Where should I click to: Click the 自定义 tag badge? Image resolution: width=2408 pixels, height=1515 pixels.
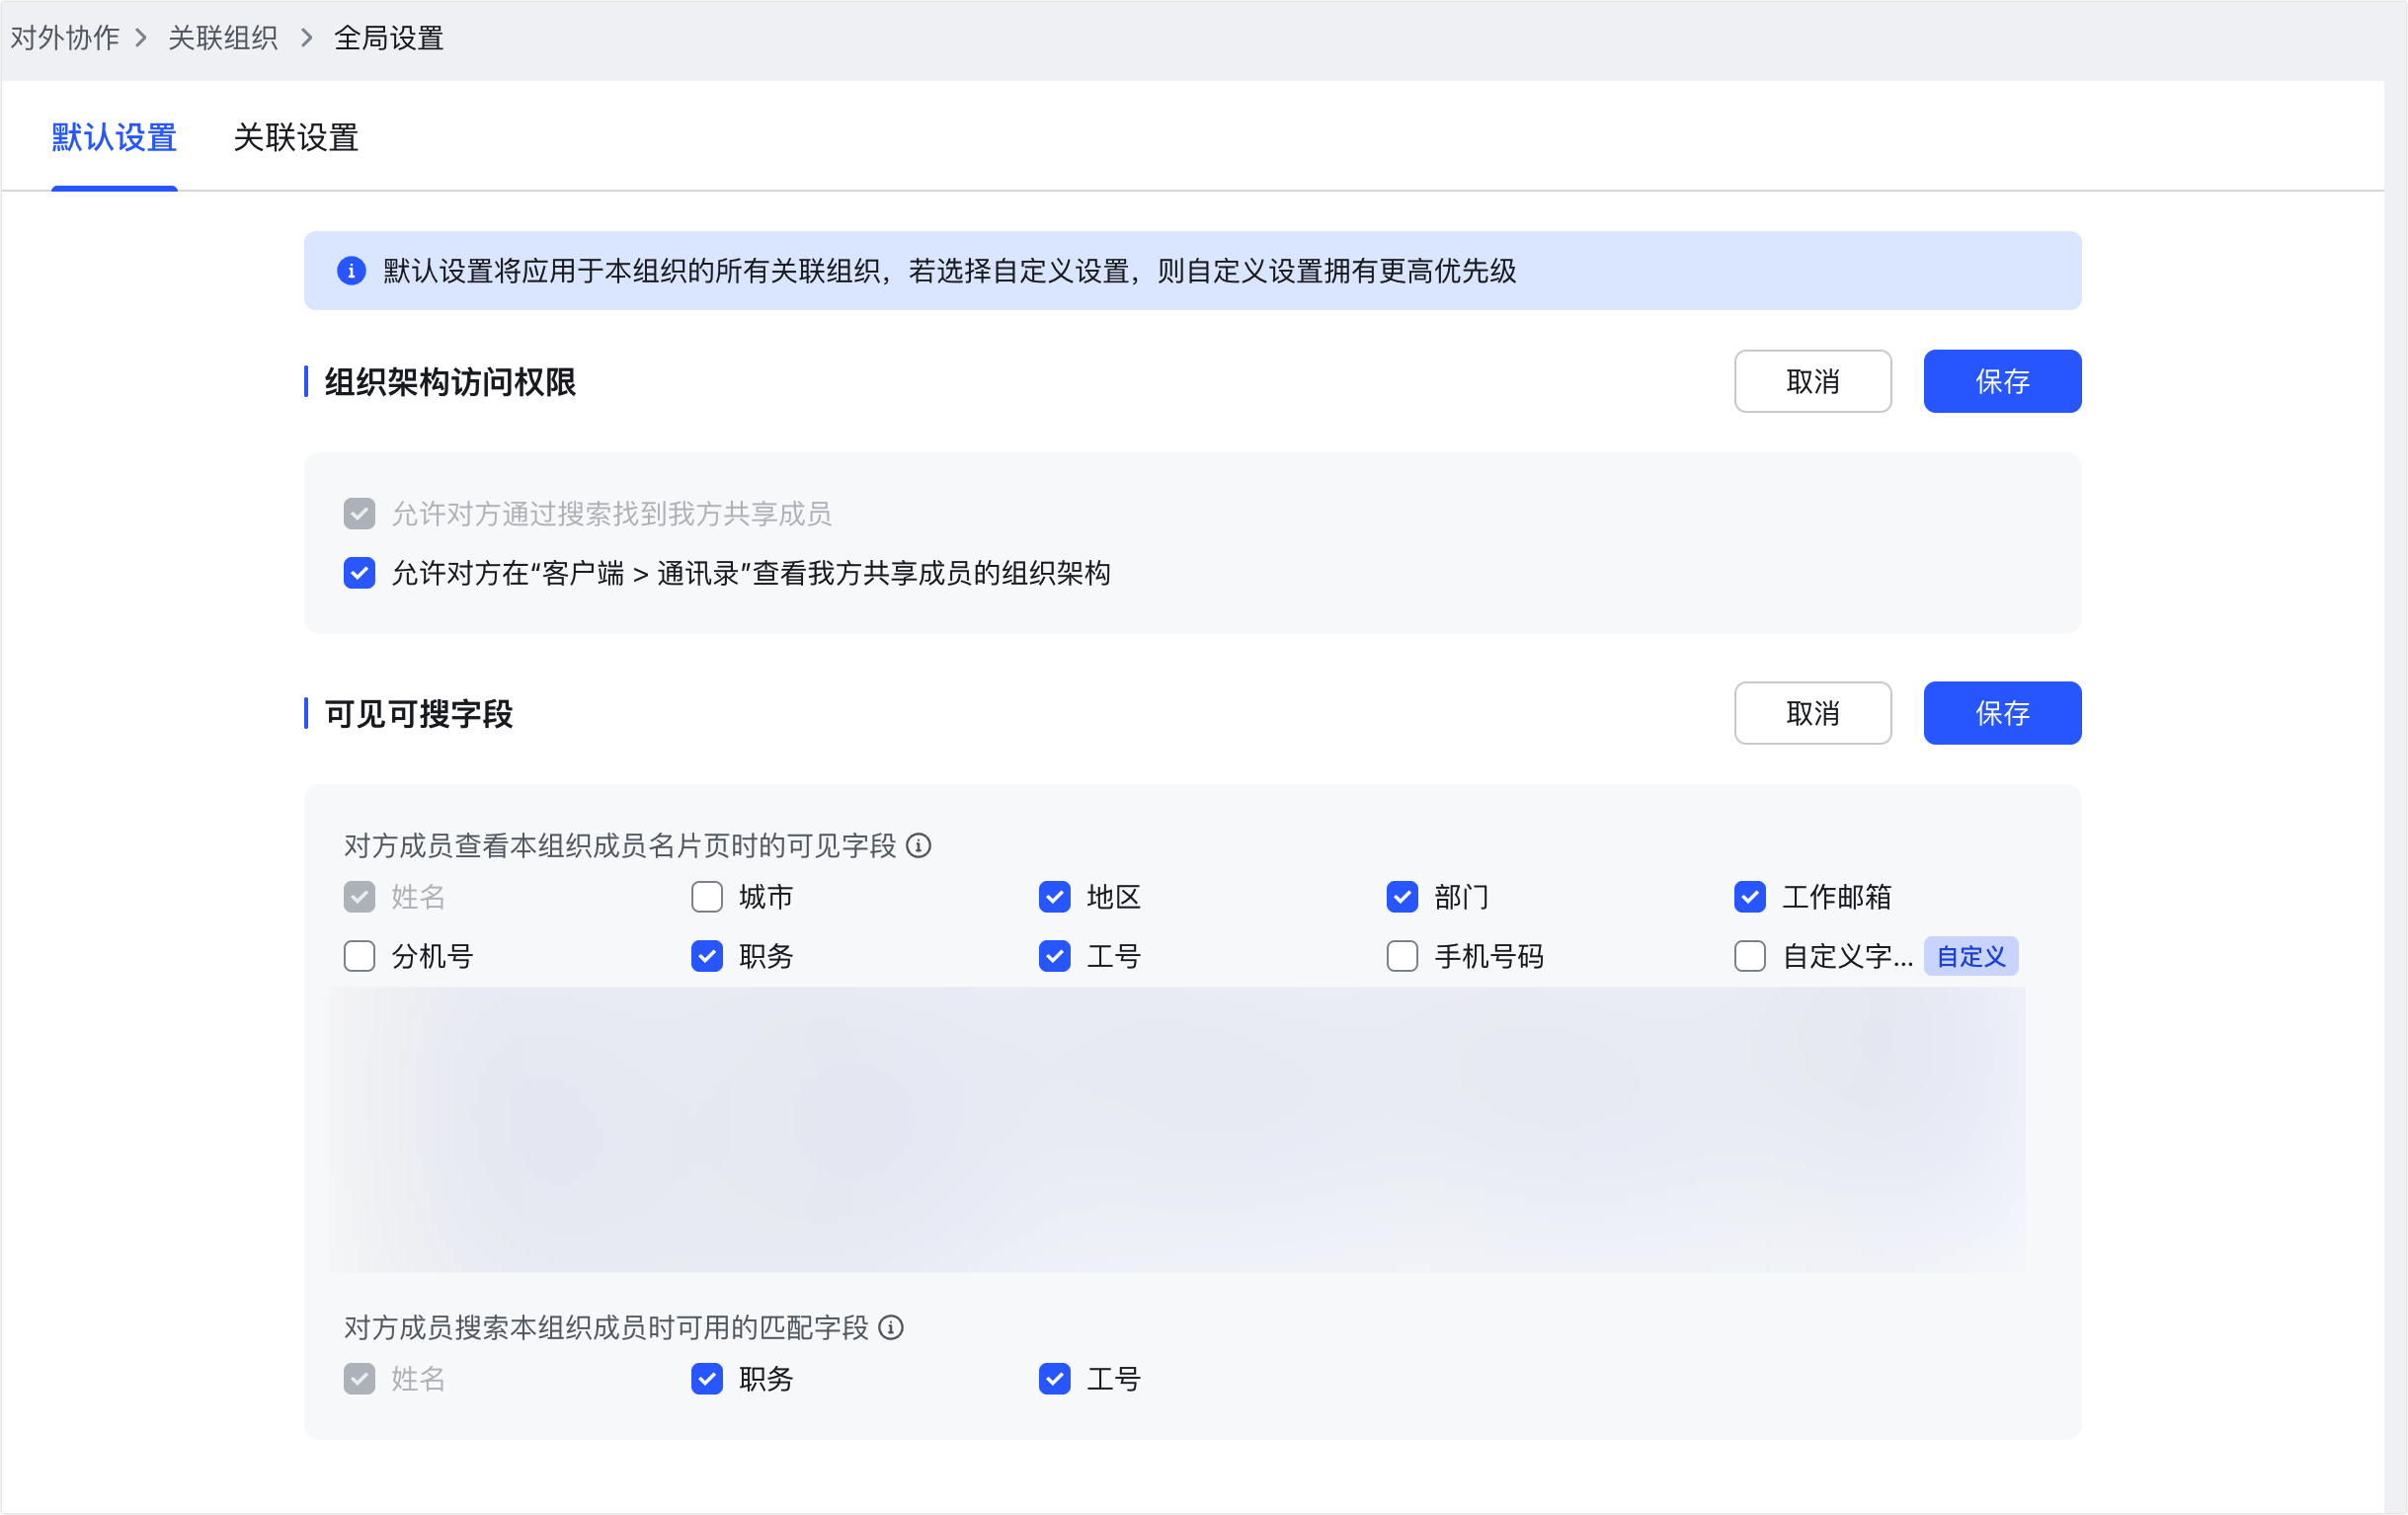click(1970, 956)
